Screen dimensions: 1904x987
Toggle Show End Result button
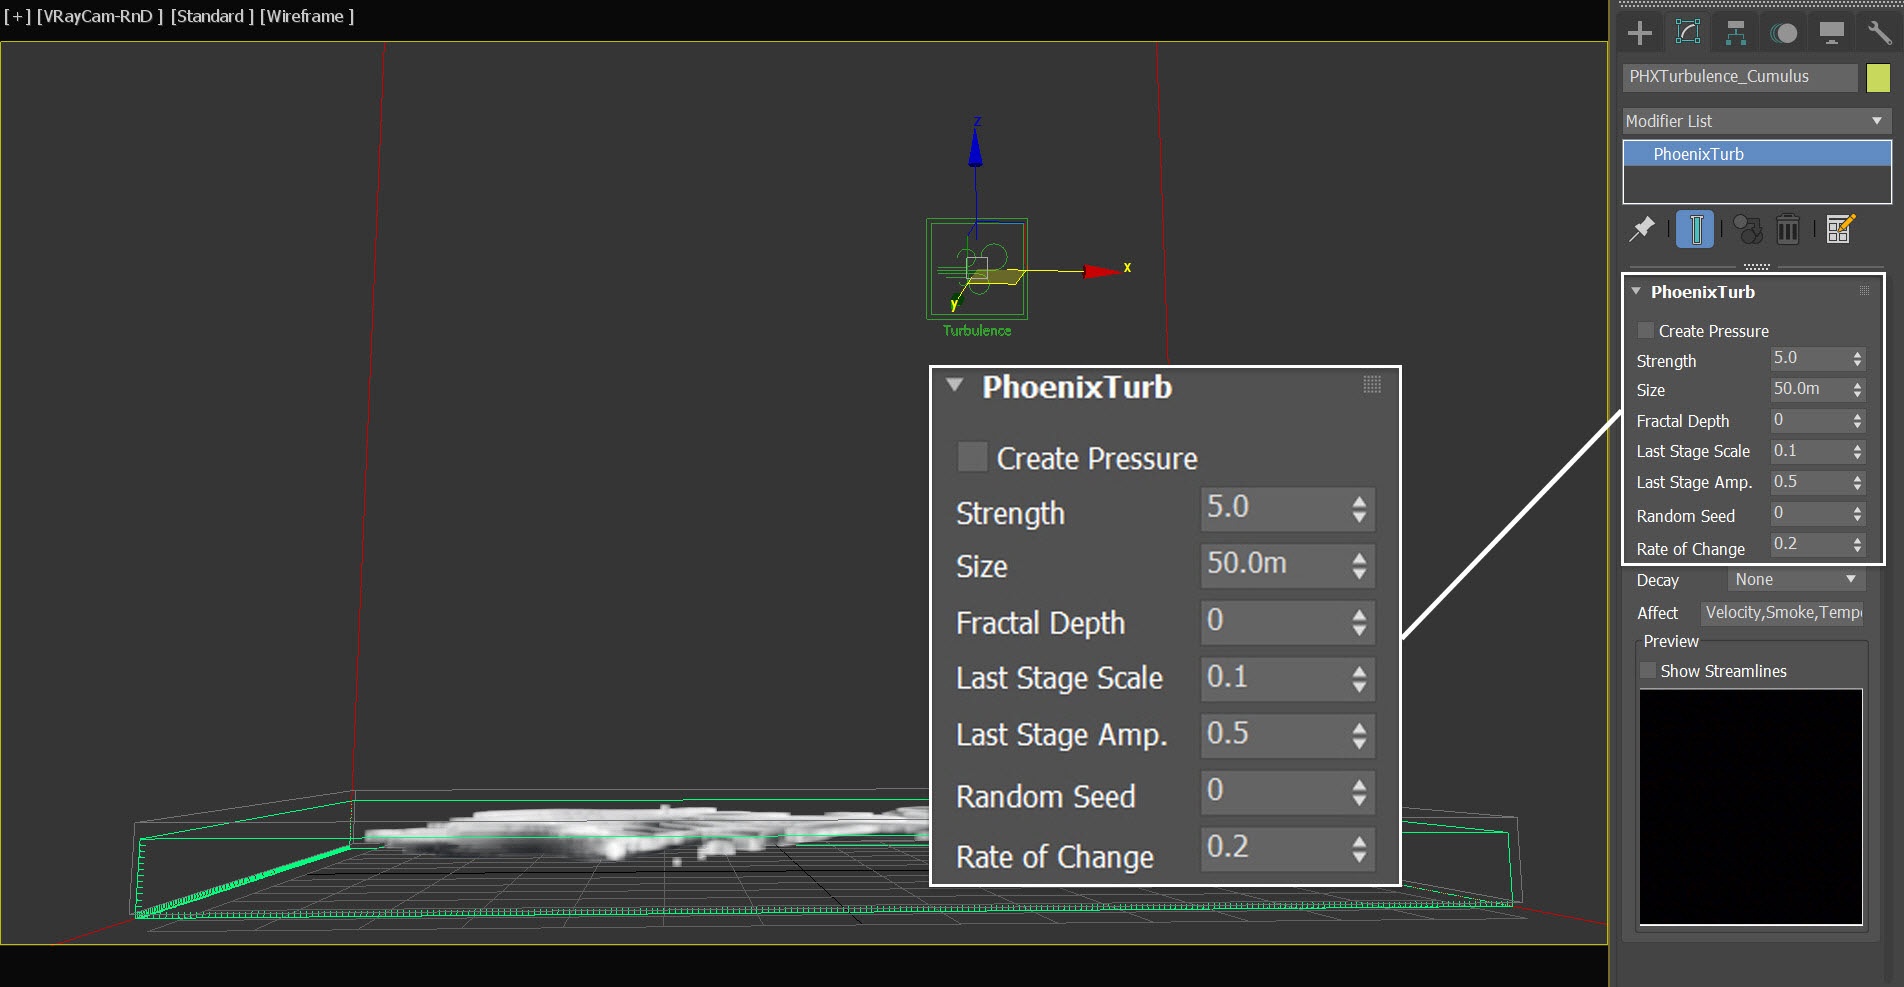point(1696,229)
